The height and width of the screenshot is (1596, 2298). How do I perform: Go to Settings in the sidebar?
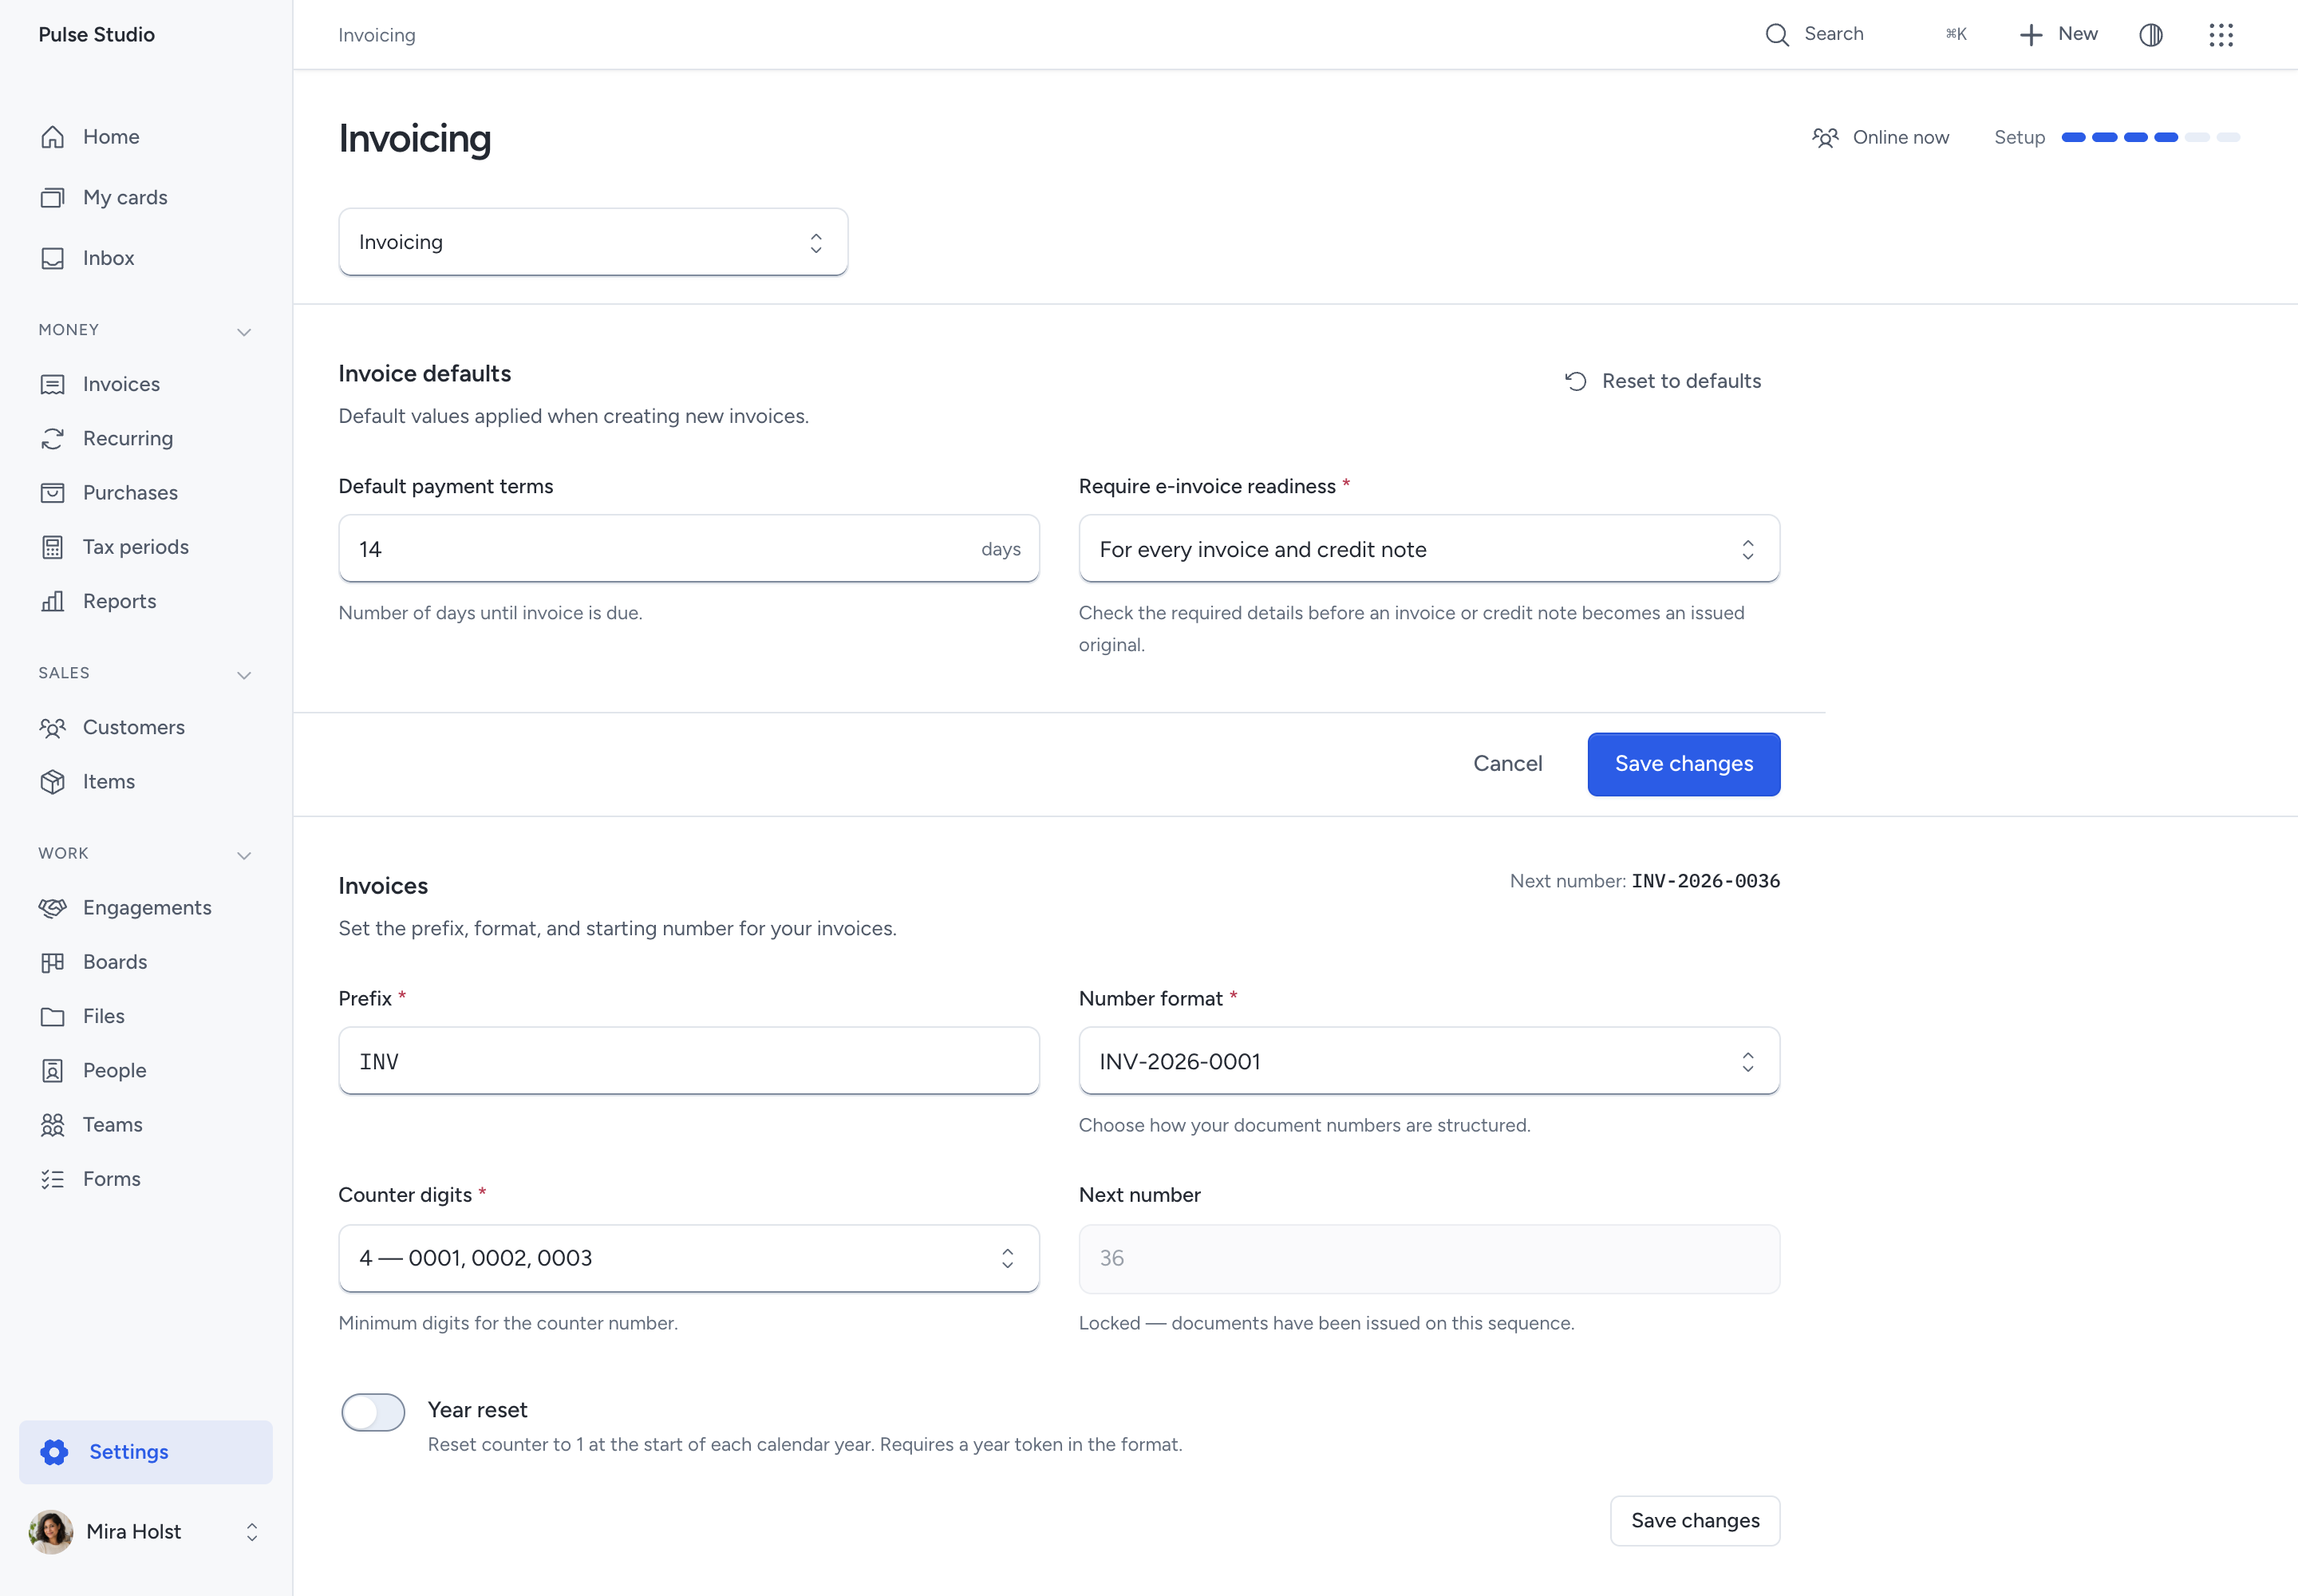(146, 1452)
